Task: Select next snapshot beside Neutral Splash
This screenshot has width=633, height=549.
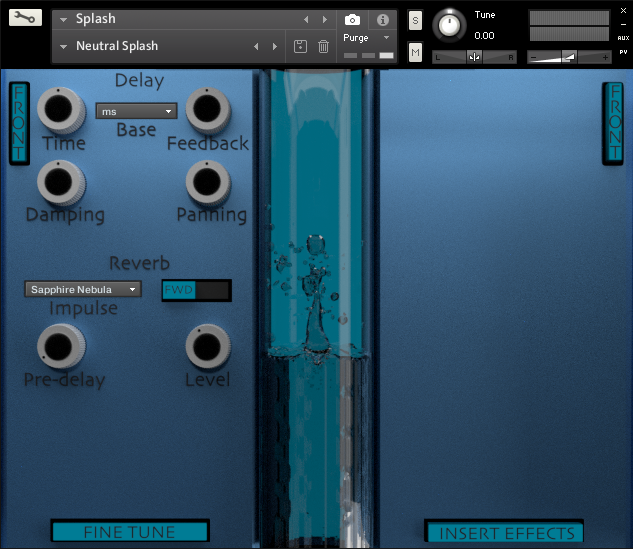Action: coord(275,46)
